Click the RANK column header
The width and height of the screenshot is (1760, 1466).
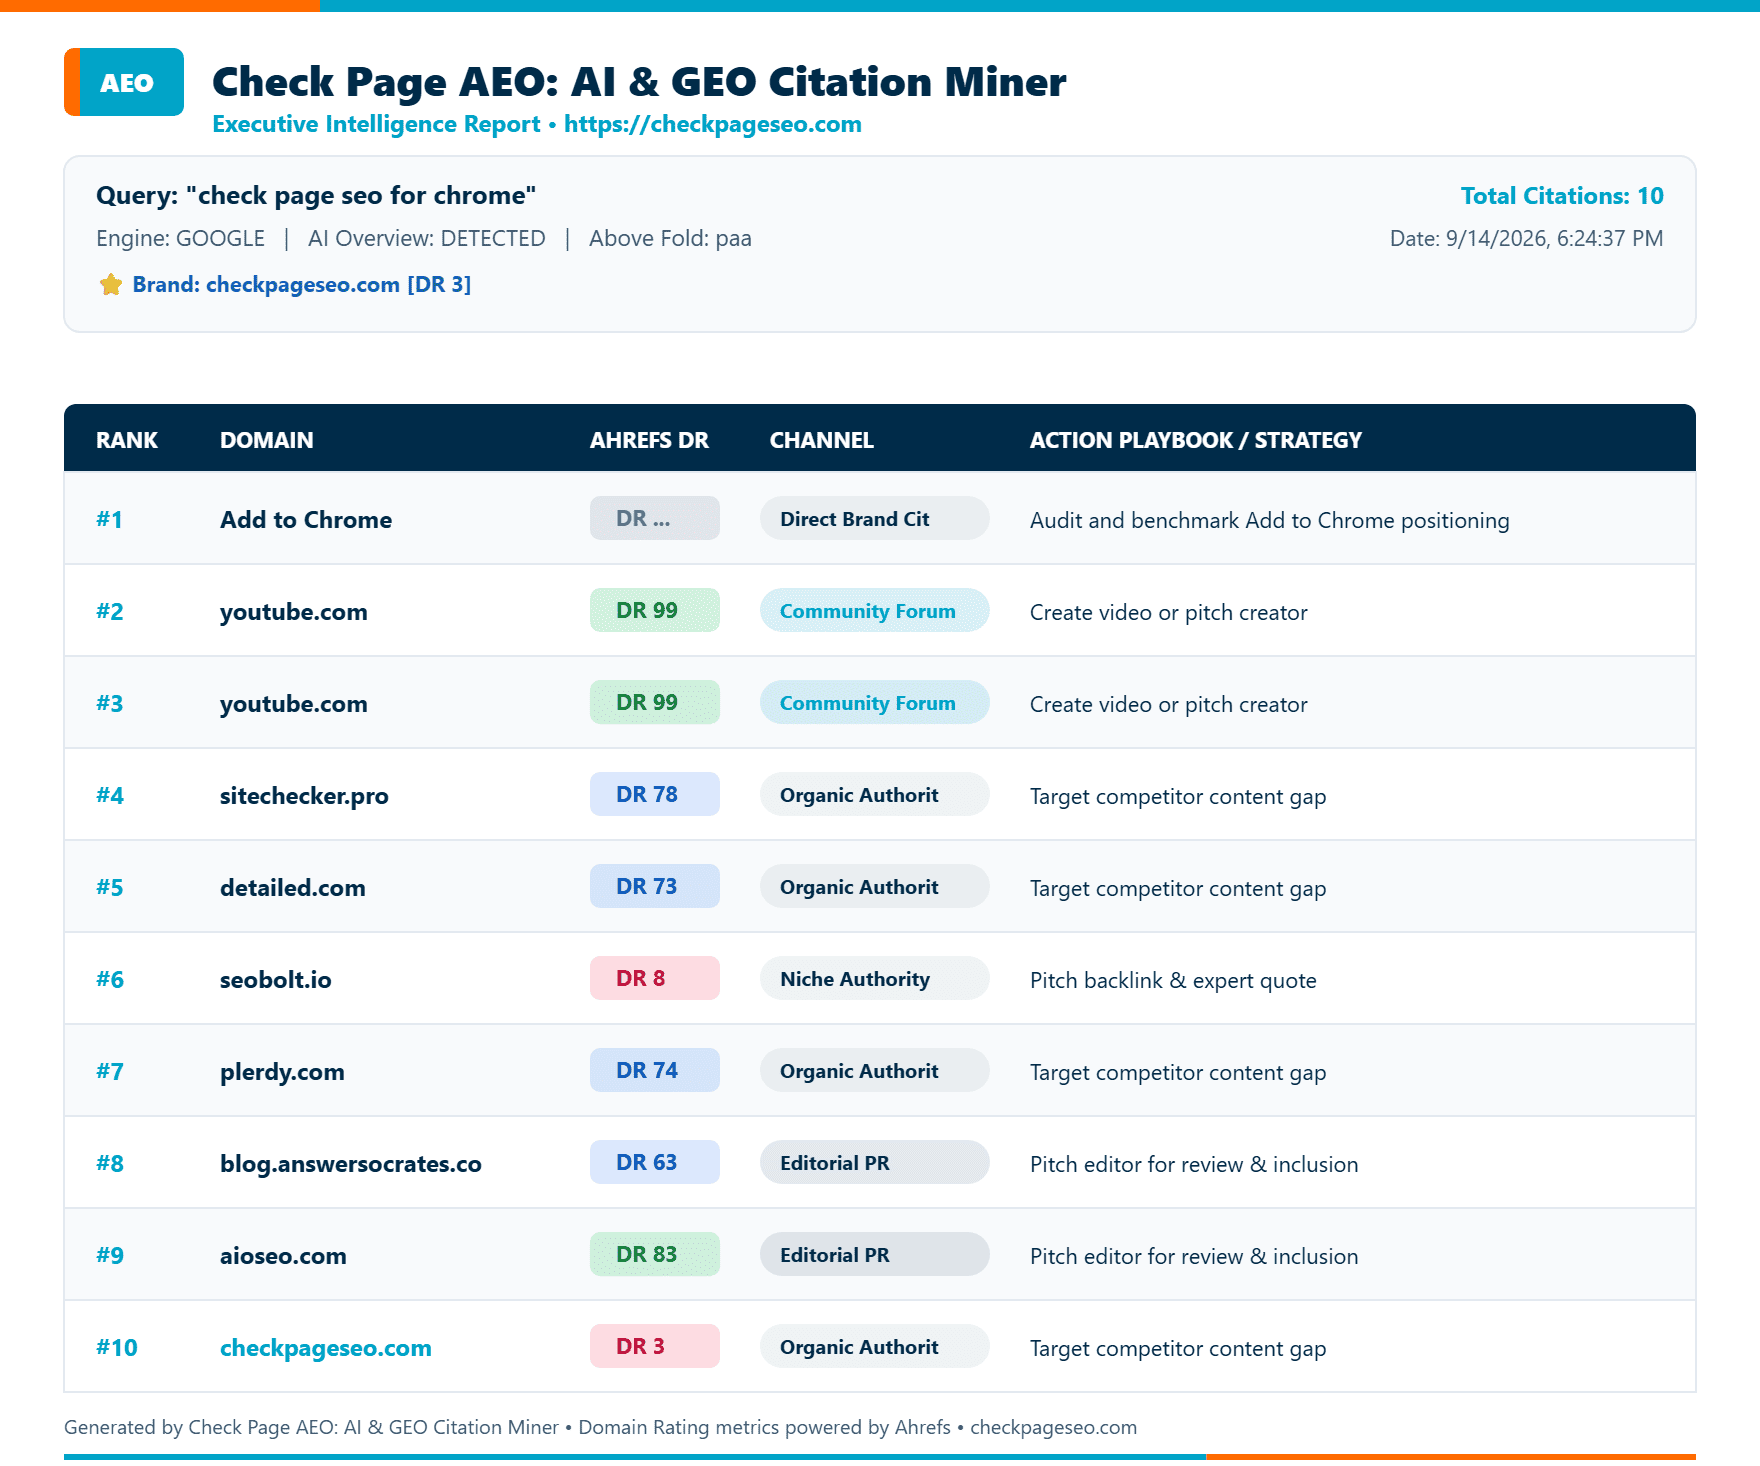pyautogui.click(x=127, y=440)
